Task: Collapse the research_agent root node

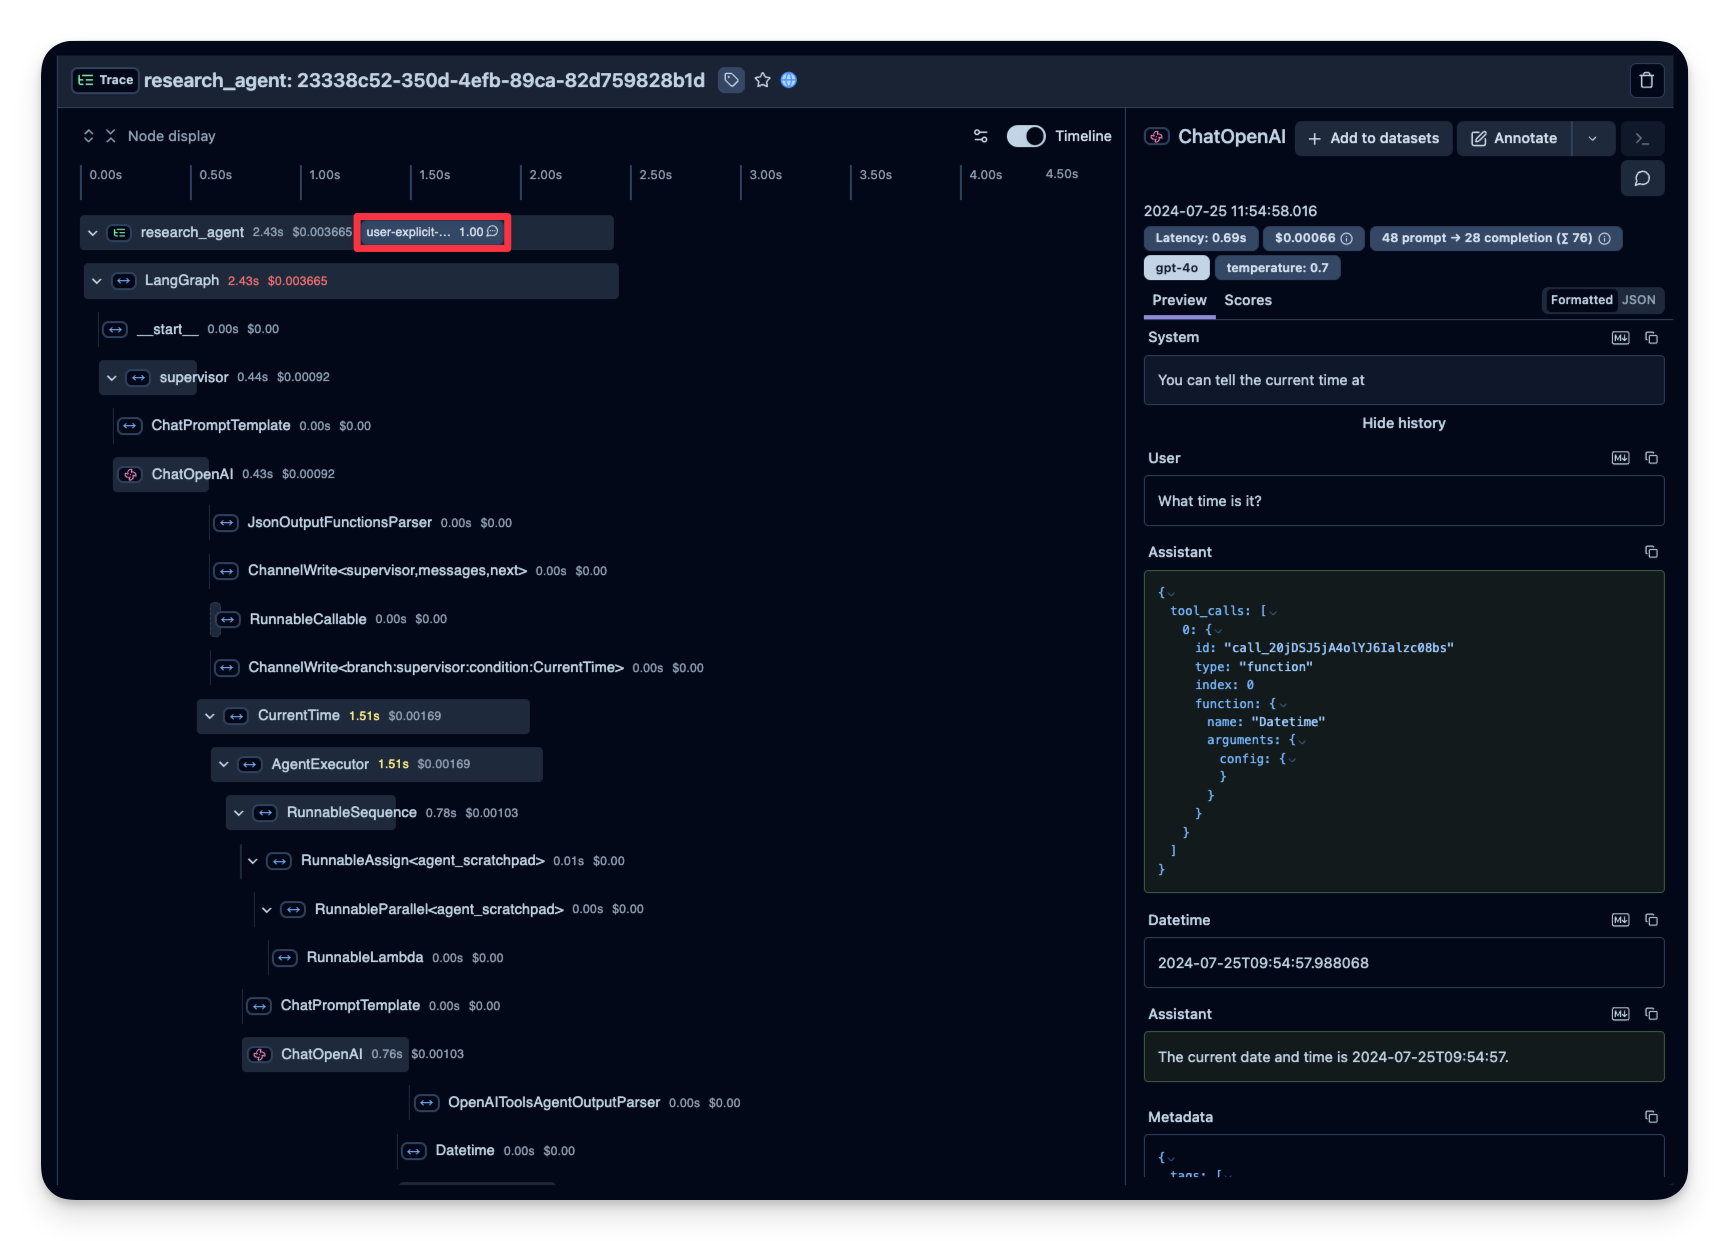Action: tap(93, 233)
